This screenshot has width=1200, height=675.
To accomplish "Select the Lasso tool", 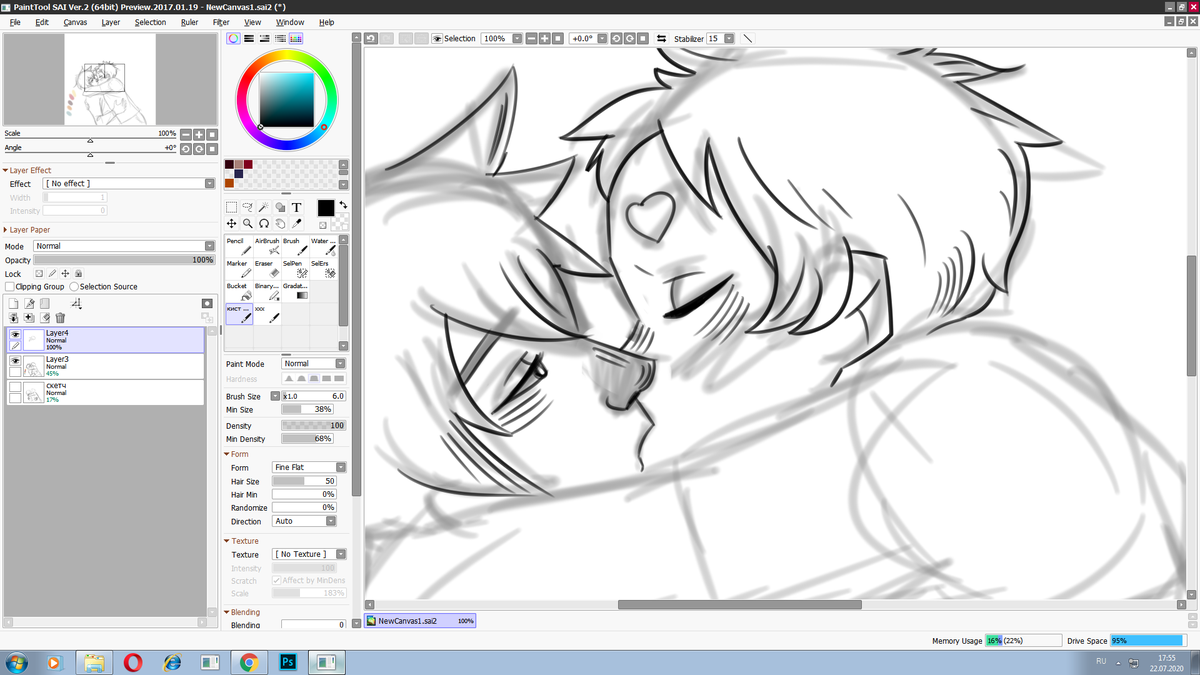I will pos(247,208).
